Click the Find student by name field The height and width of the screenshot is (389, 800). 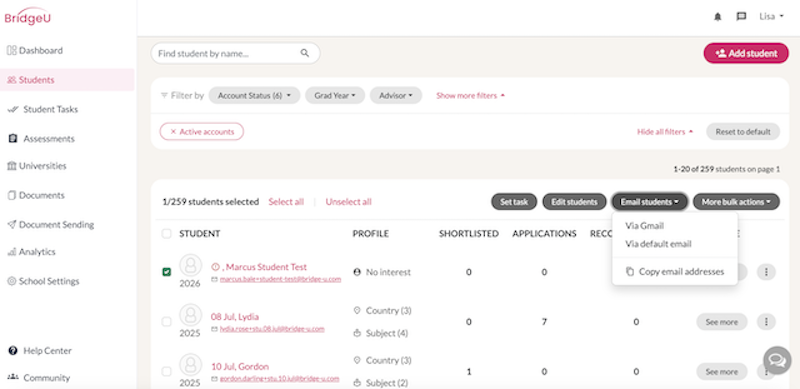pos(235,53)
